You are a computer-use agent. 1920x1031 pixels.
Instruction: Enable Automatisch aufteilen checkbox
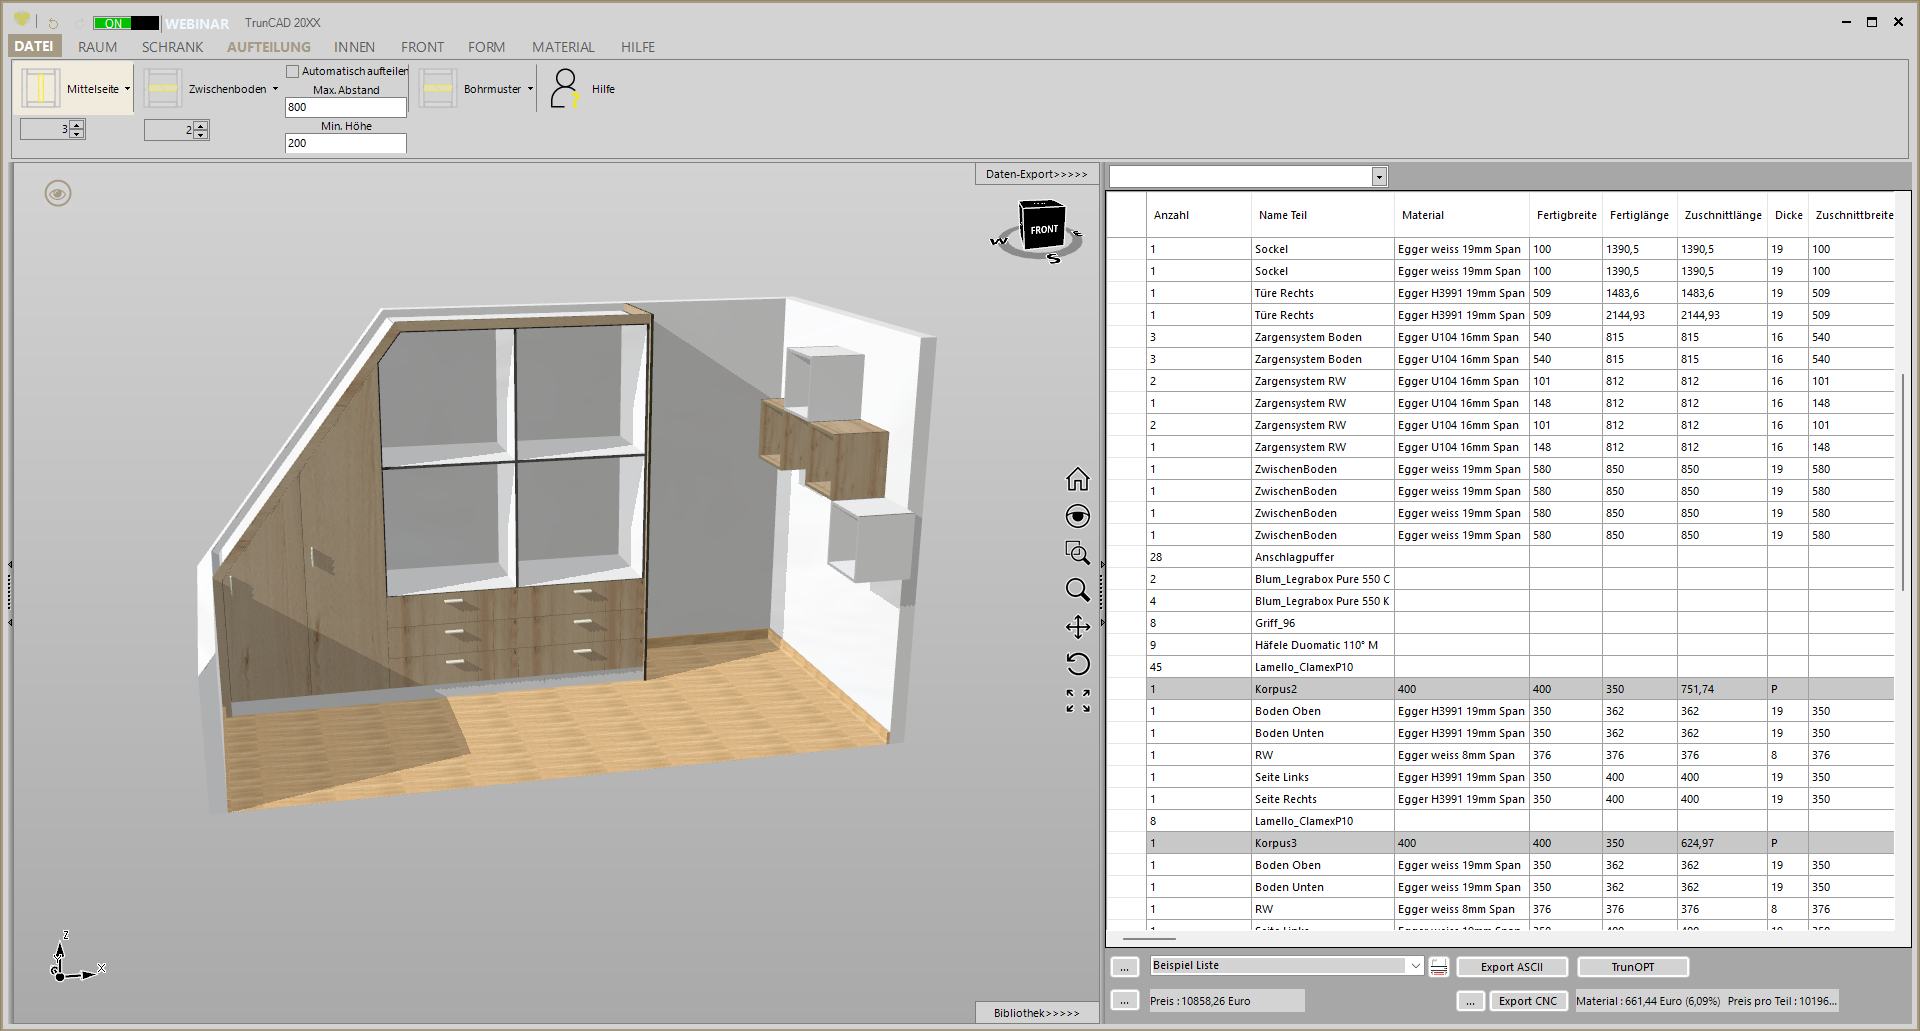(293, 71)
